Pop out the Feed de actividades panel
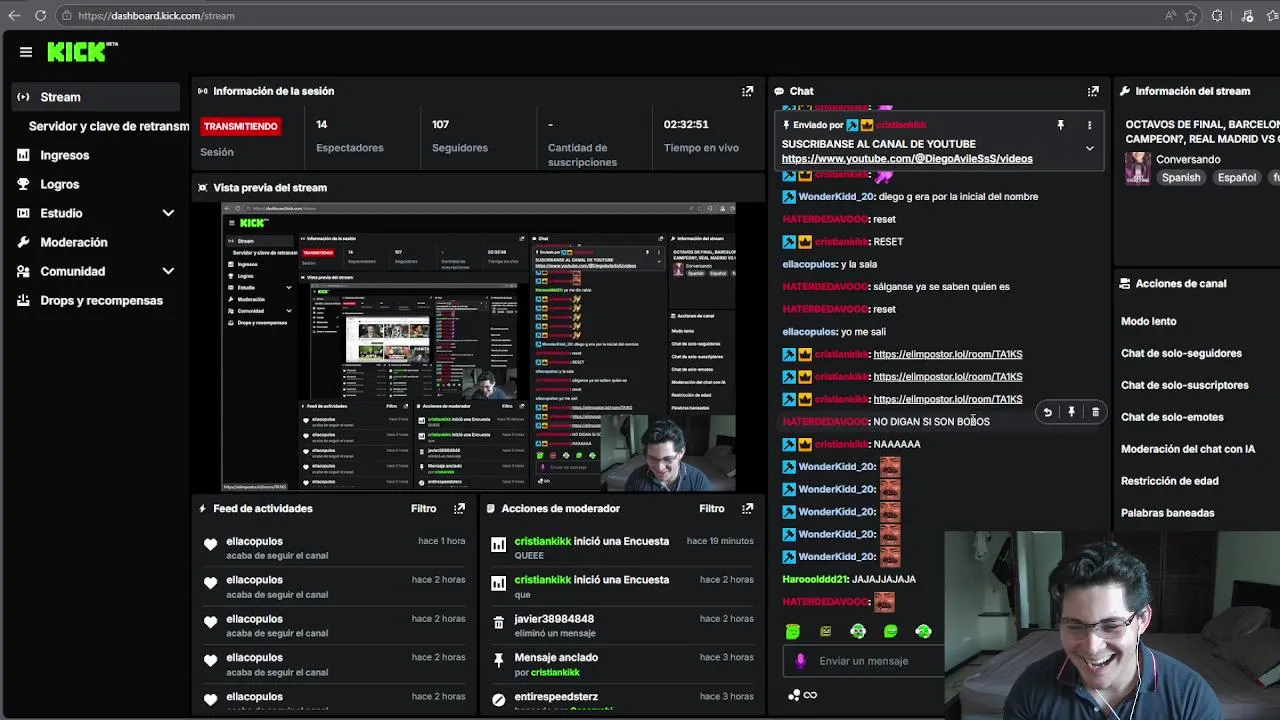 [x=459, y=508]
